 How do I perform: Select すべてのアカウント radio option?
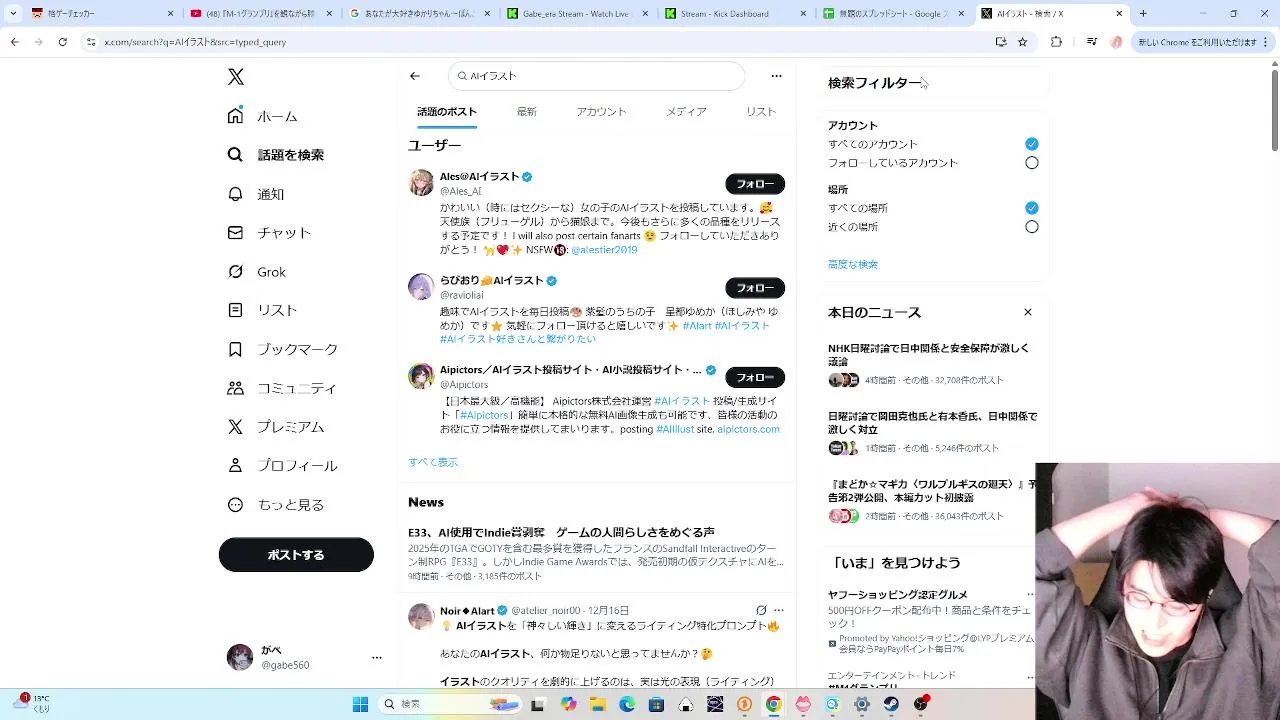(x=1032, y=144)
